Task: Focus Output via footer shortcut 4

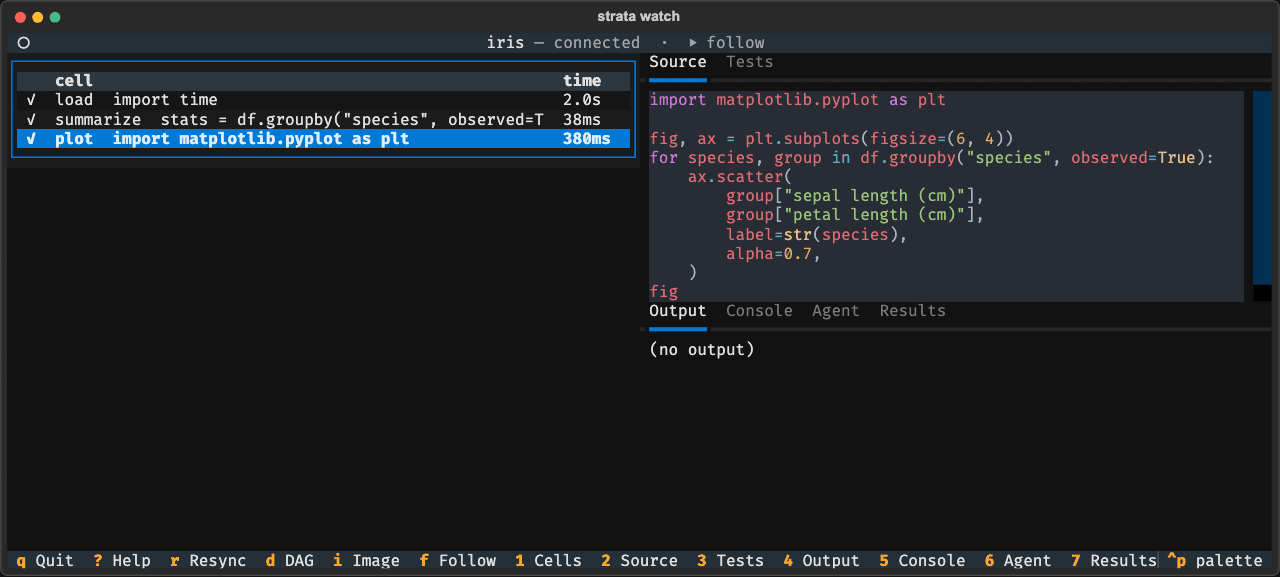Action: (822, 561)
